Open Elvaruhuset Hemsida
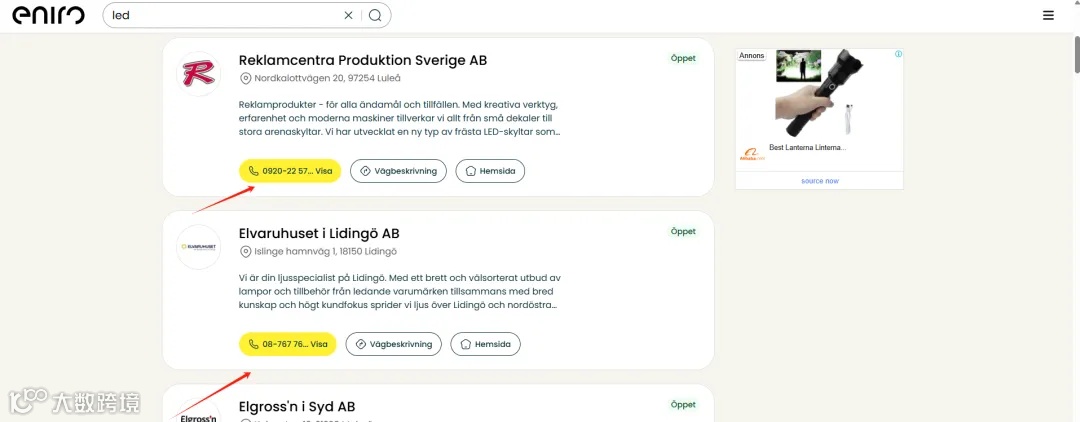The height and width of the screenshot is (422, 1080). click(486, 344)
